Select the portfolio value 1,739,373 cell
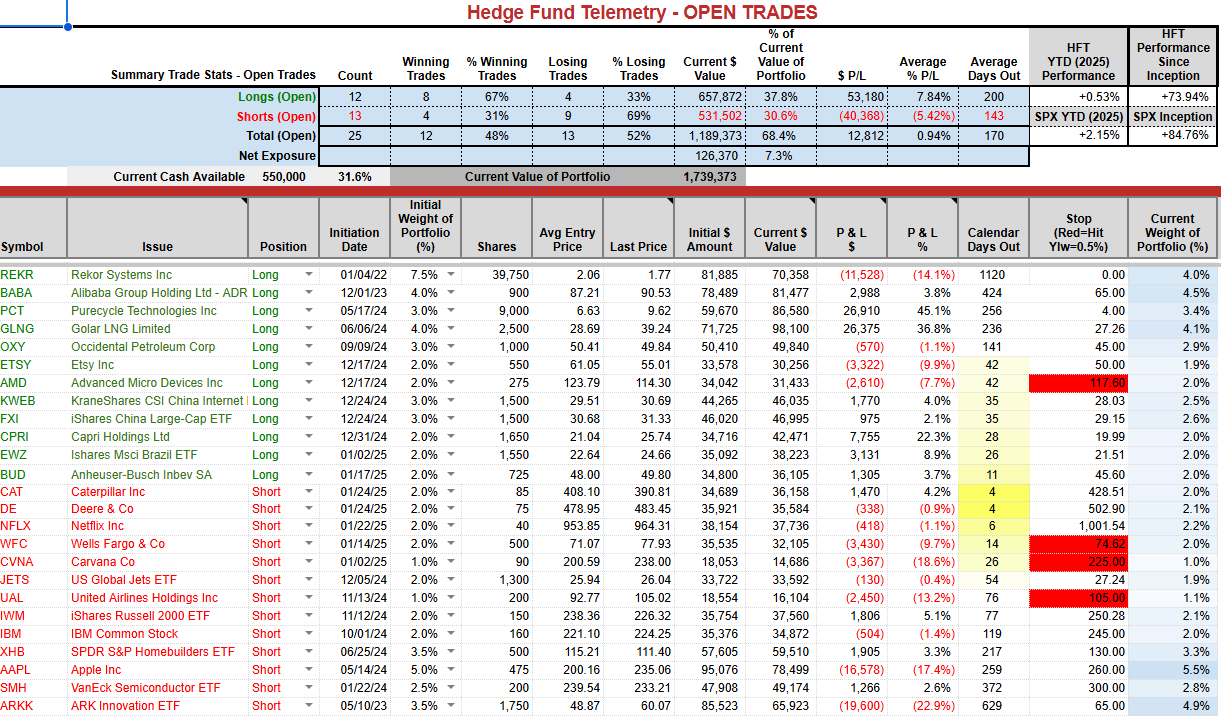1221x719 pixels. pyautogui.click(x=710, y=177)
